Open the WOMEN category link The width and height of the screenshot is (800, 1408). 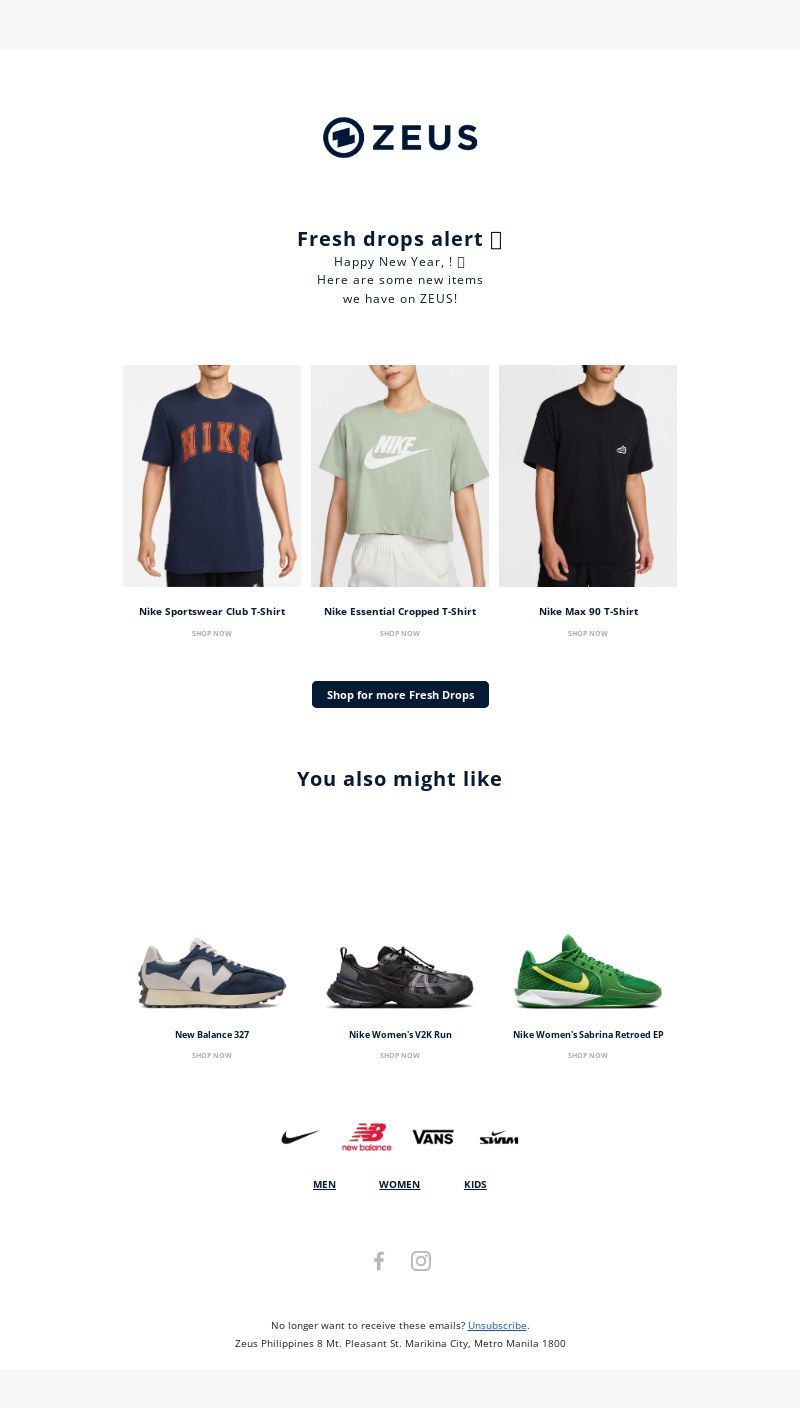tap(399, 1184)
